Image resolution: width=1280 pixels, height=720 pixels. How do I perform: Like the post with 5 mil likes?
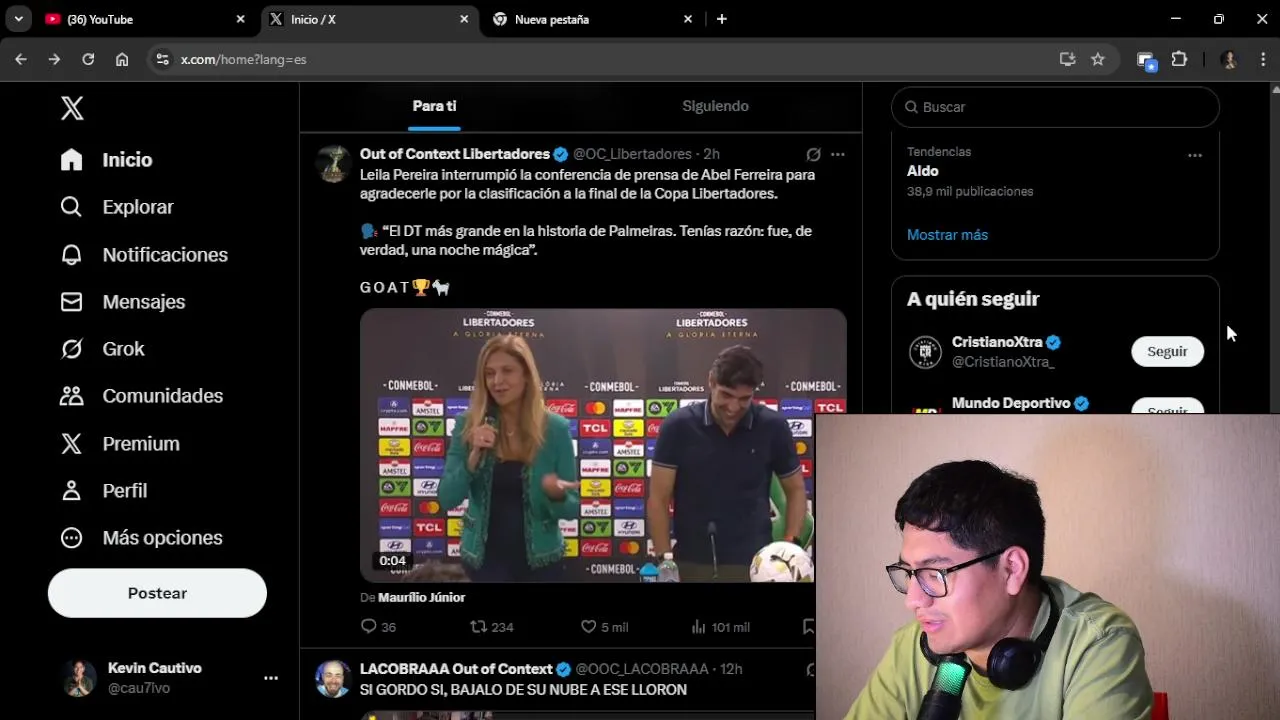(x=604, y=627)
